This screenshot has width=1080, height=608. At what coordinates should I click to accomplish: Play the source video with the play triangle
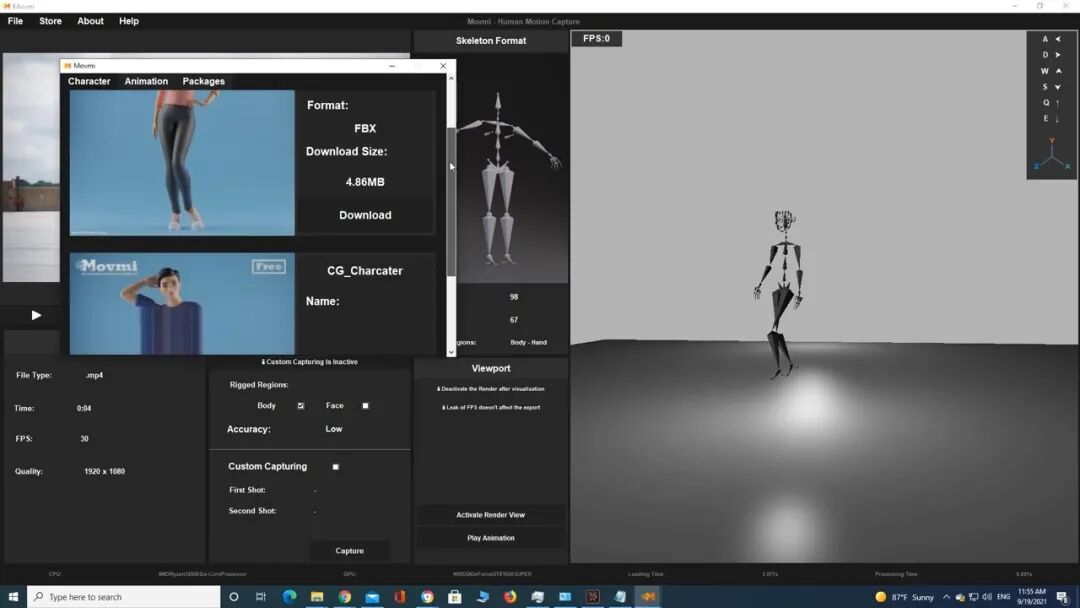(x=36, y=315)
